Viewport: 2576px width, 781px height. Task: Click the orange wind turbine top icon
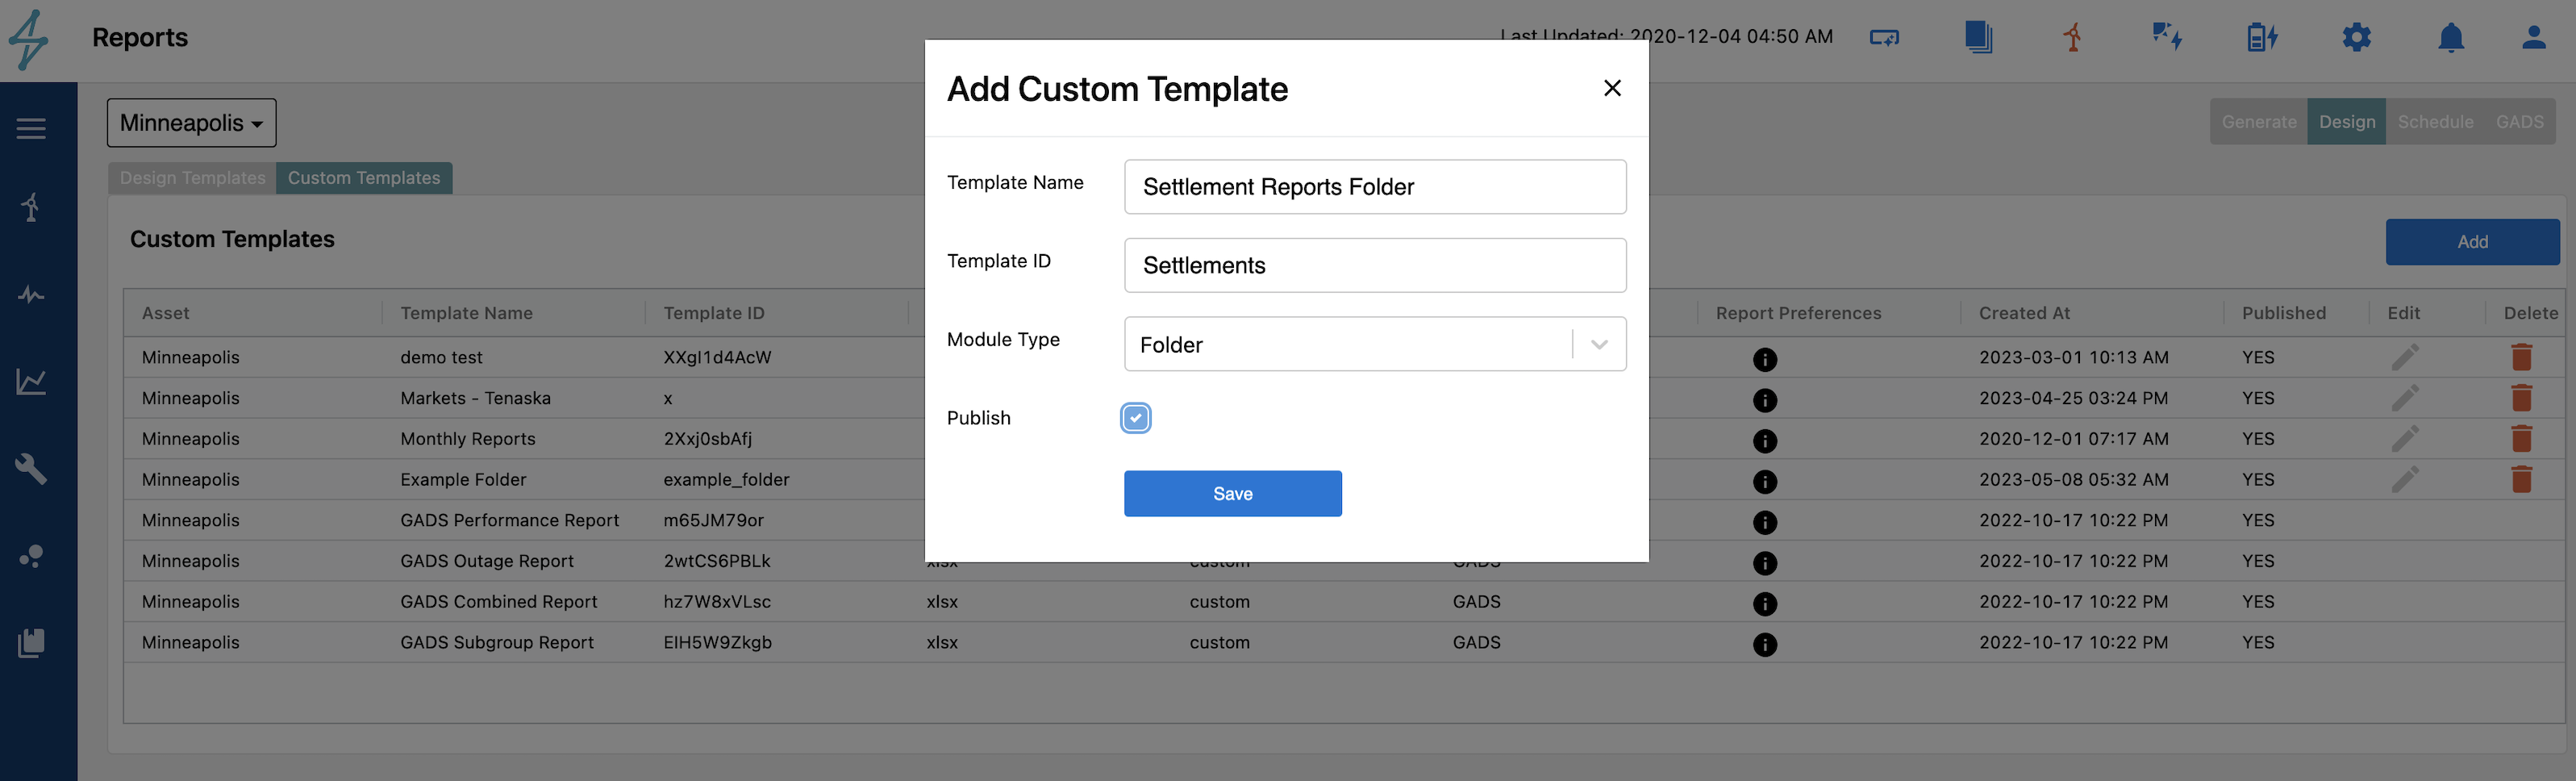coord(2072,38)
